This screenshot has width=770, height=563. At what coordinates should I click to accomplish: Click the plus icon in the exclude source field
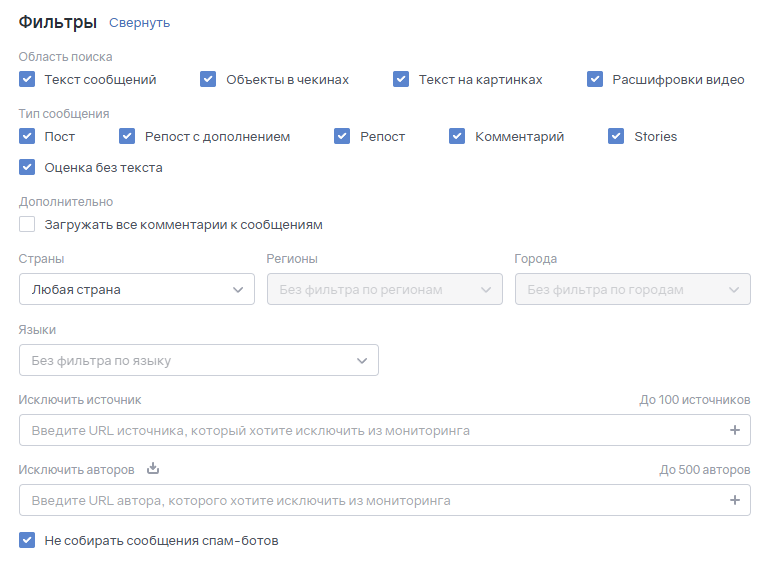pyautogui.click(x=735, y=430)
